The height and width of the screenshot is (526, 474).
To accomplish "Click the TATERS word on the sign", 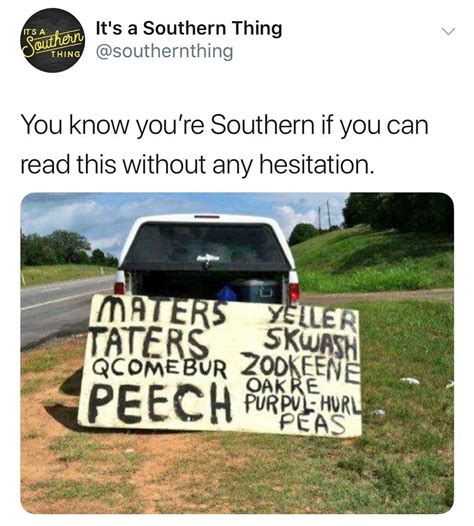I will pyautogui.click(x=148, y=342).
